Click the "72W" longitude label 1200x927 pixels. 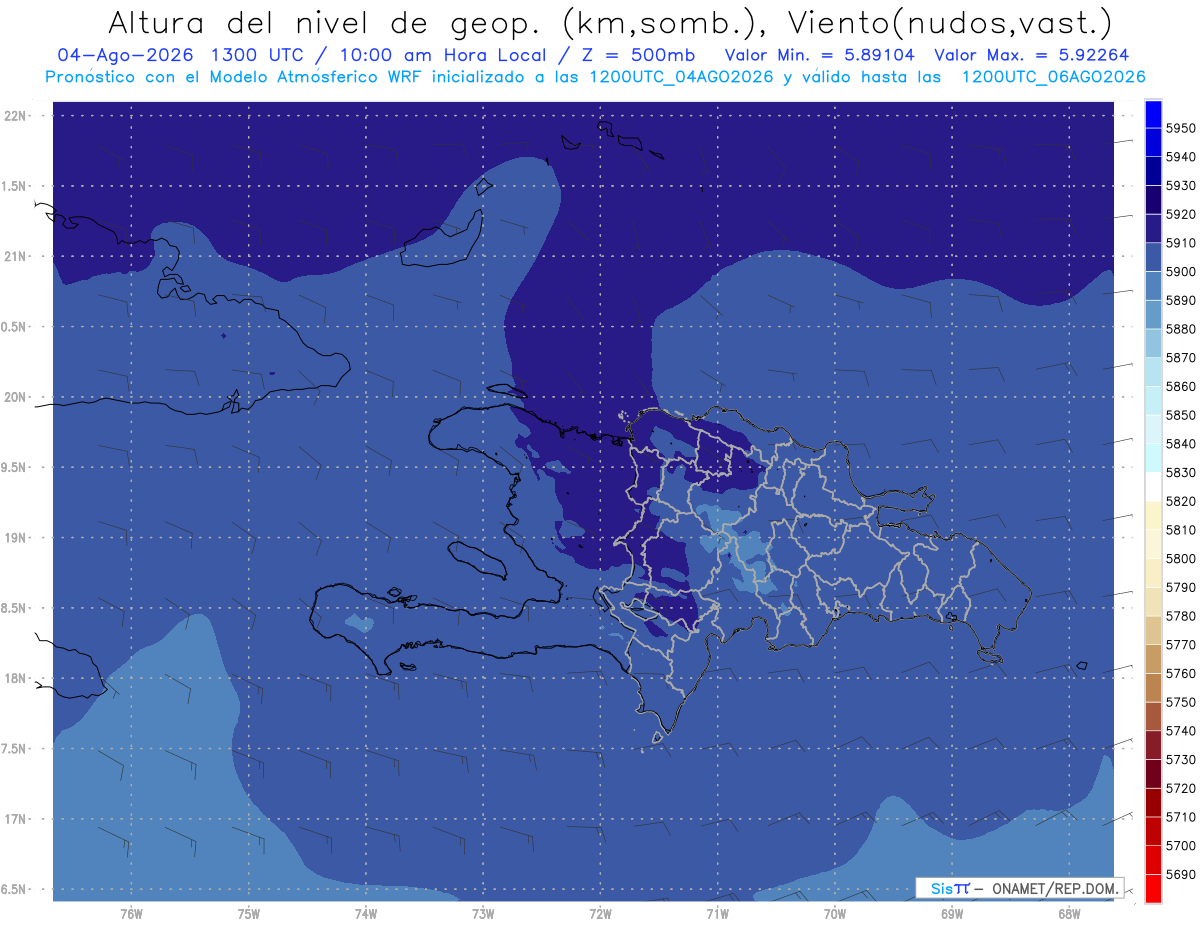(601, 914)
